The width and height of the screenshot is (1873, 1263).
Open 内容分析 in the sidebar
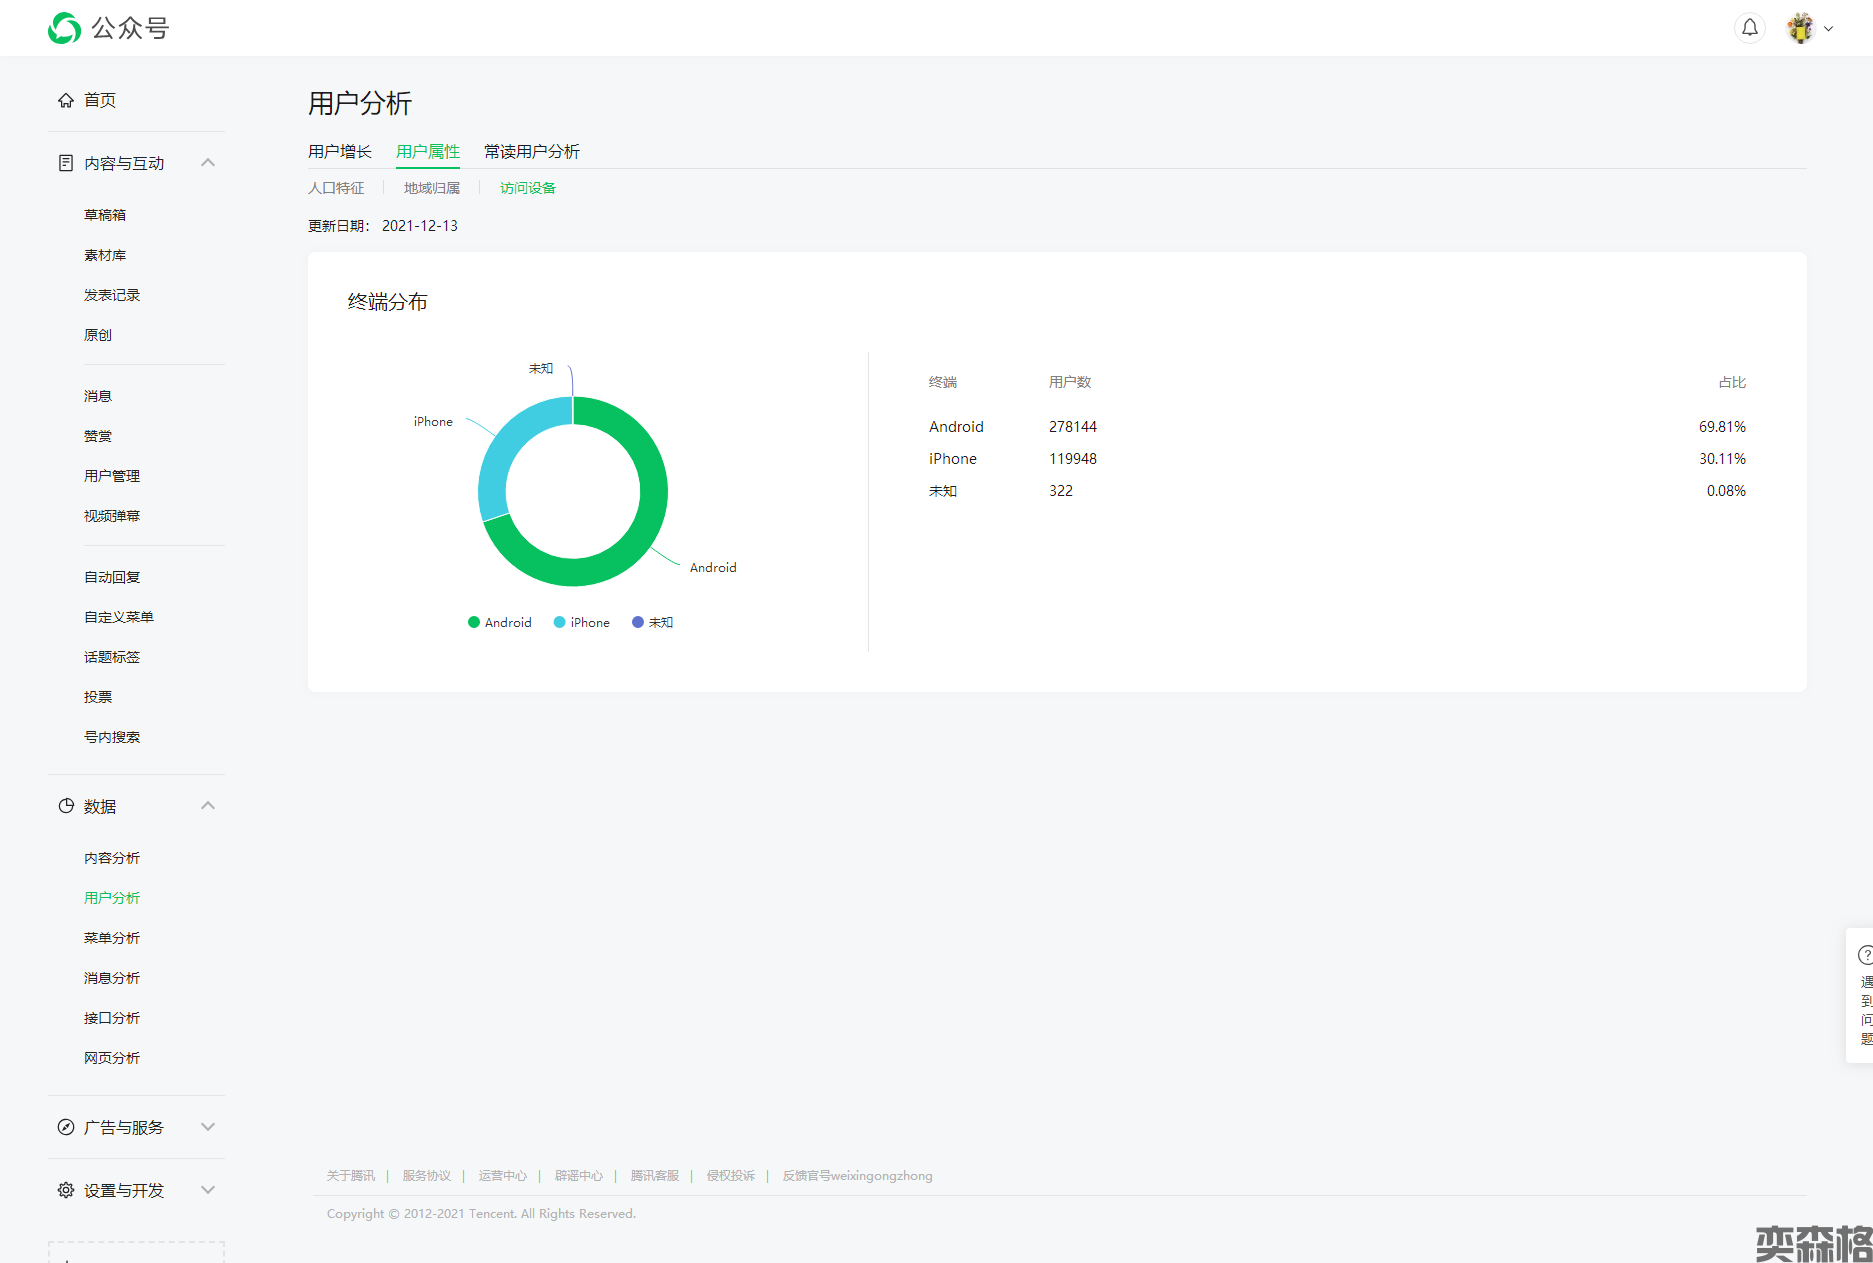(112, 858)
